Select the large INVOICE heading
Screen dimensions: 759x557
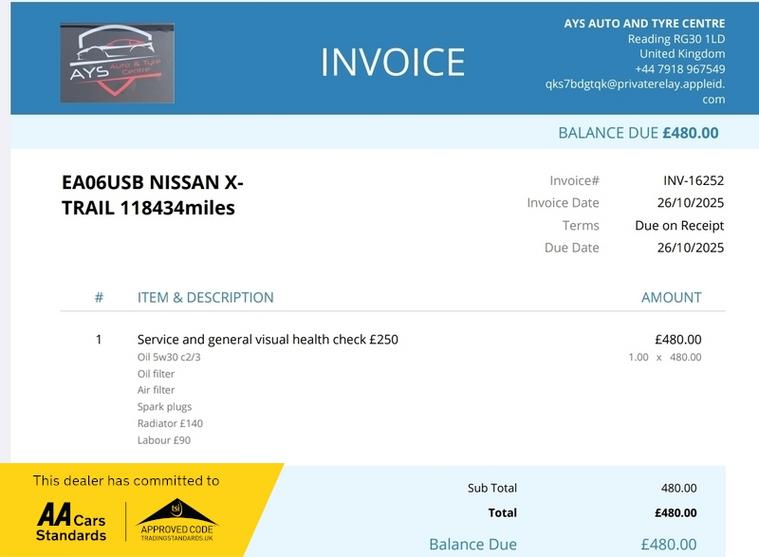tap(392, 62)
